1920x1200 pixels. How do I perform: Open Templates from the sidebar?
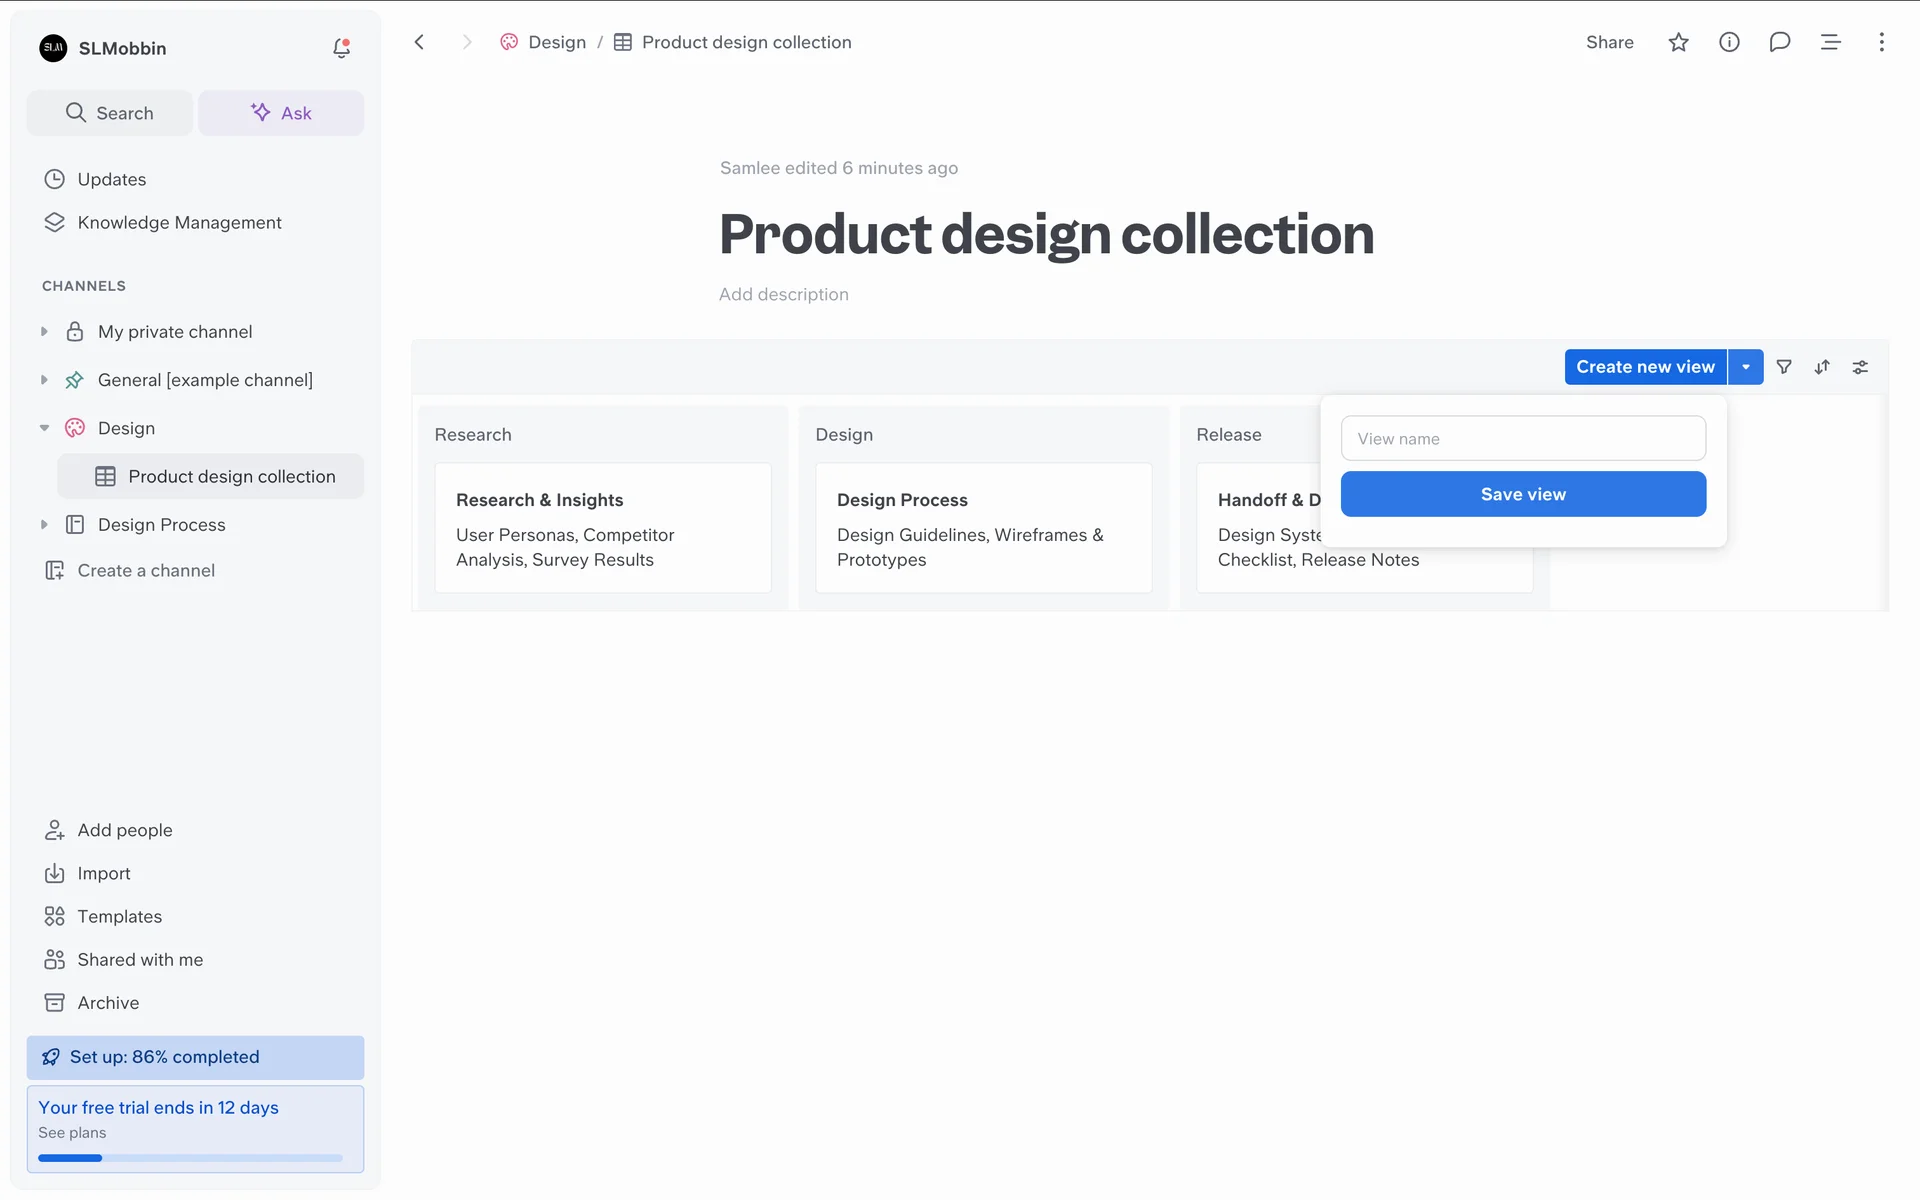click(x=119, y=916)
